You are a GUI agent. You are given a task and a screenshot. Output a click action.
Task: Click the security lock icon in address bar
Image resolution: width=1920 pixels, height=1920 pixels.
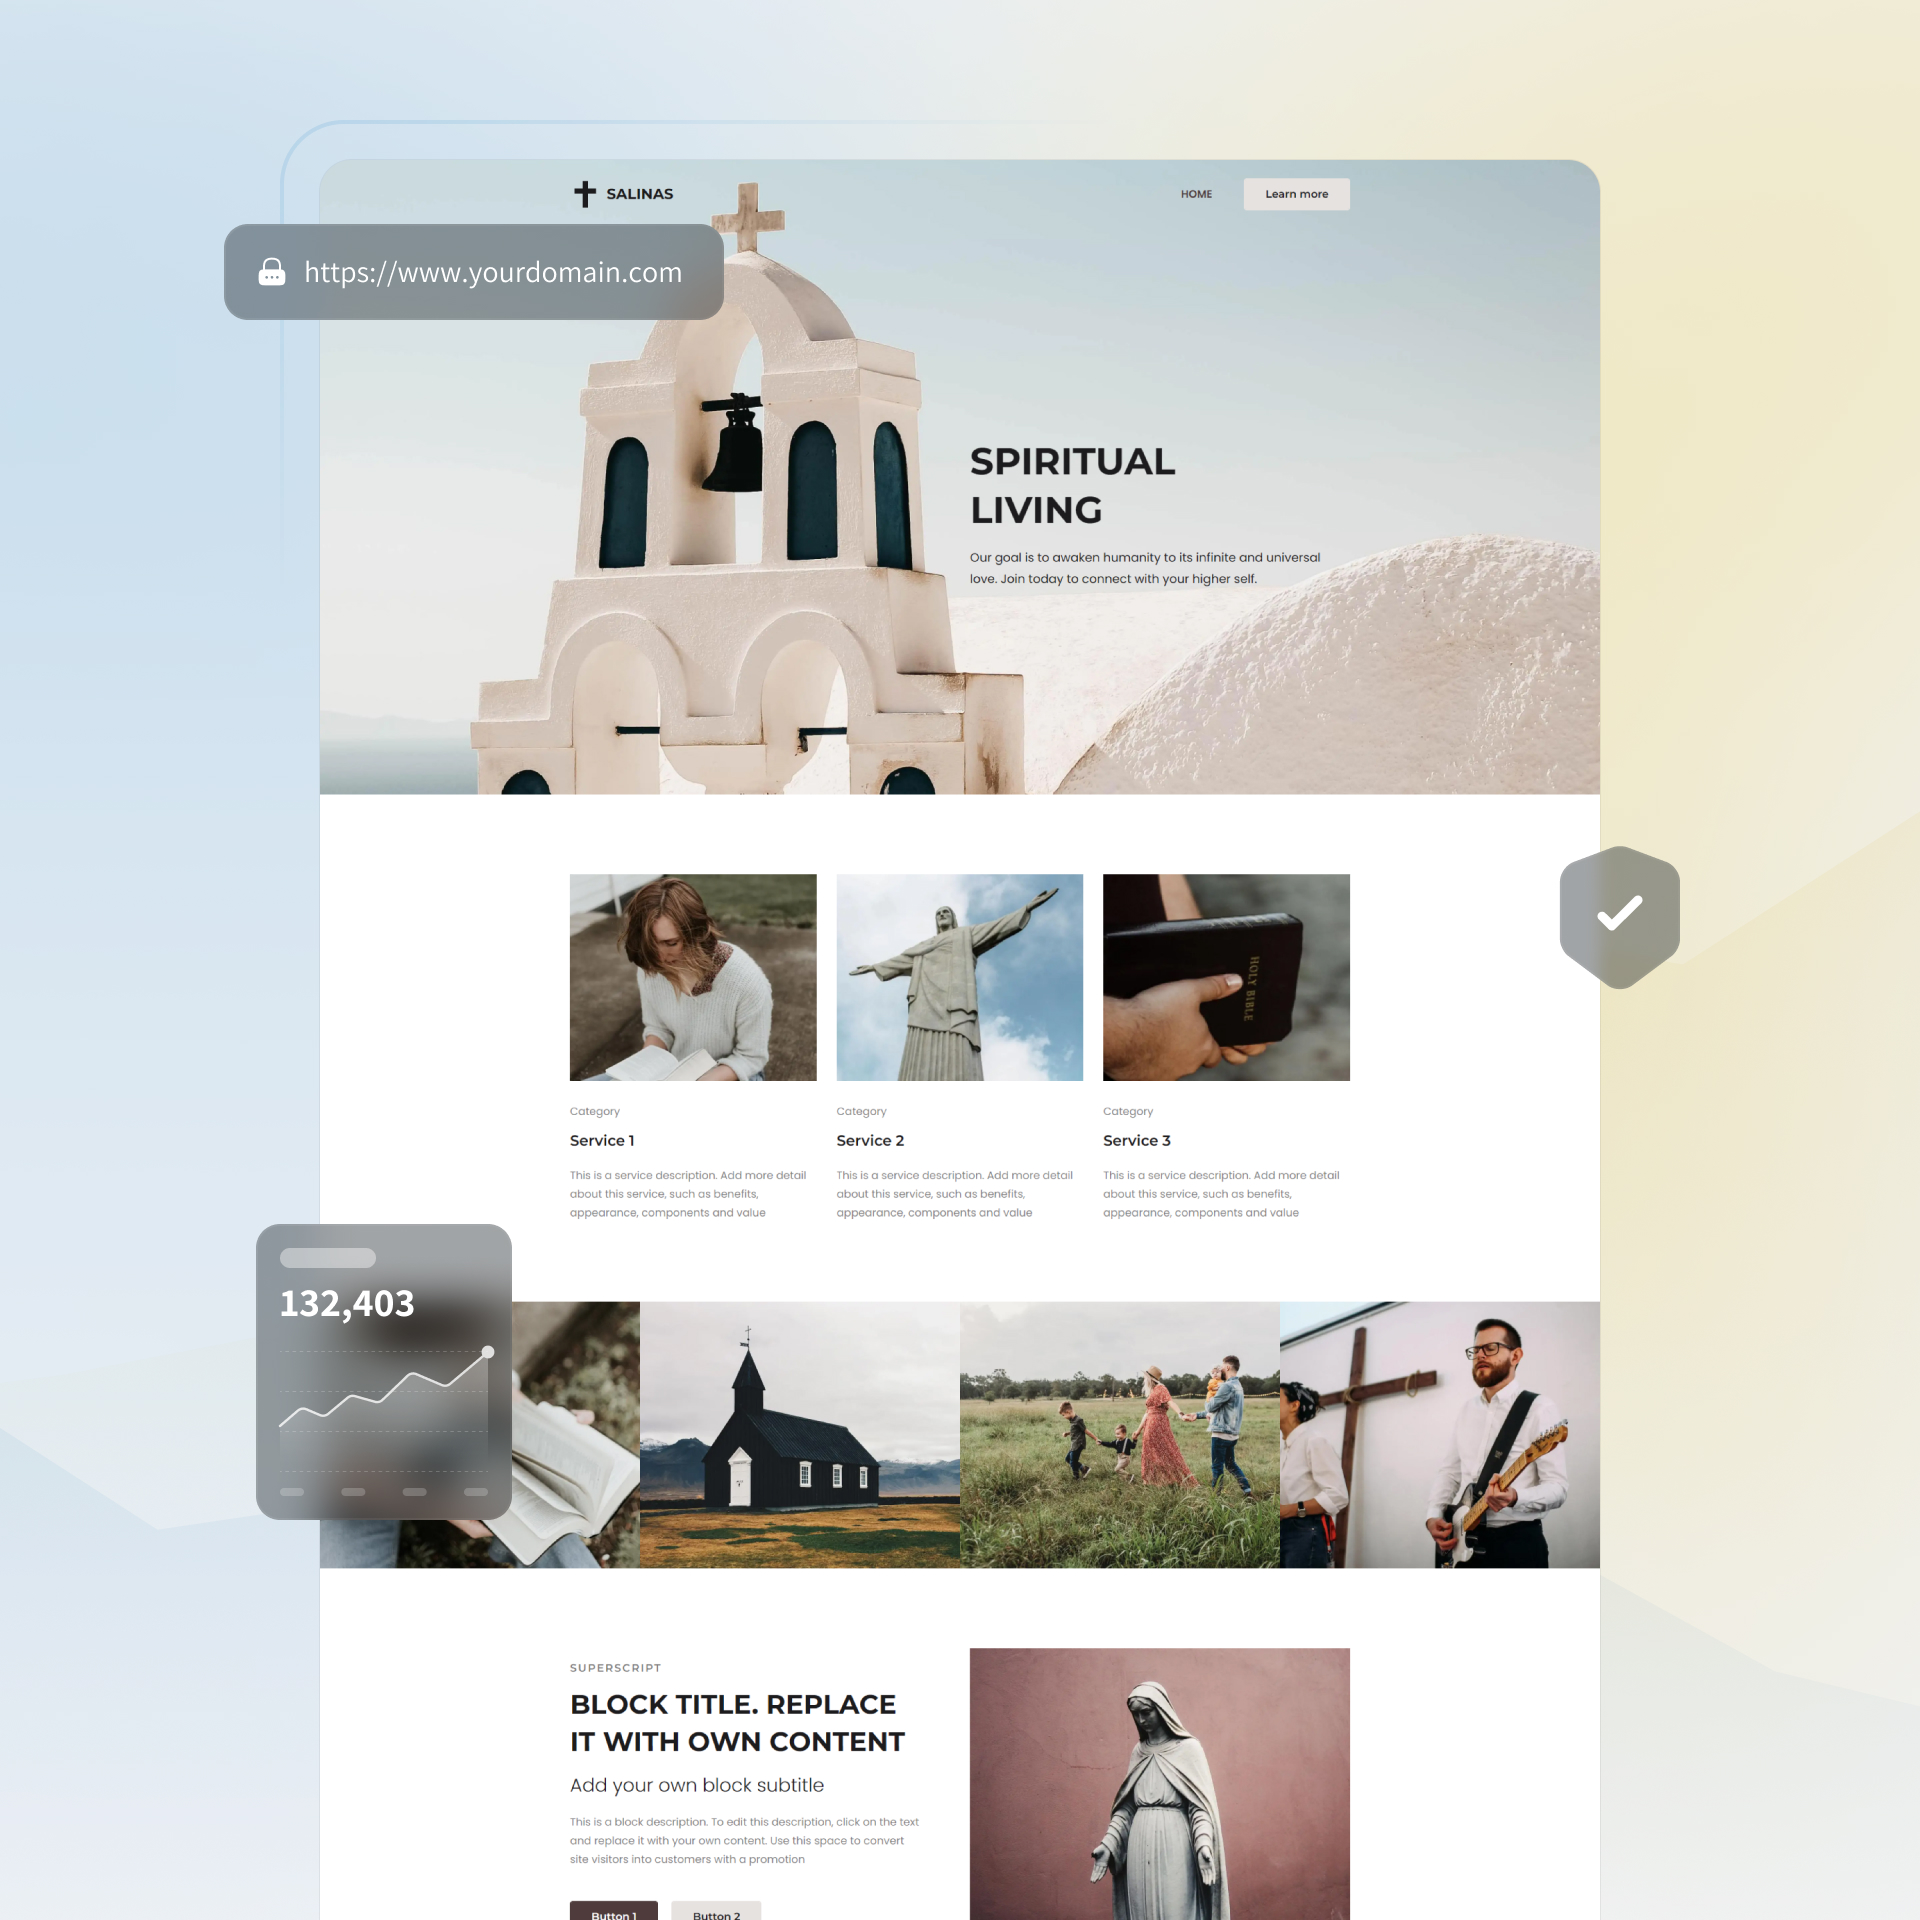coord(271,271)
